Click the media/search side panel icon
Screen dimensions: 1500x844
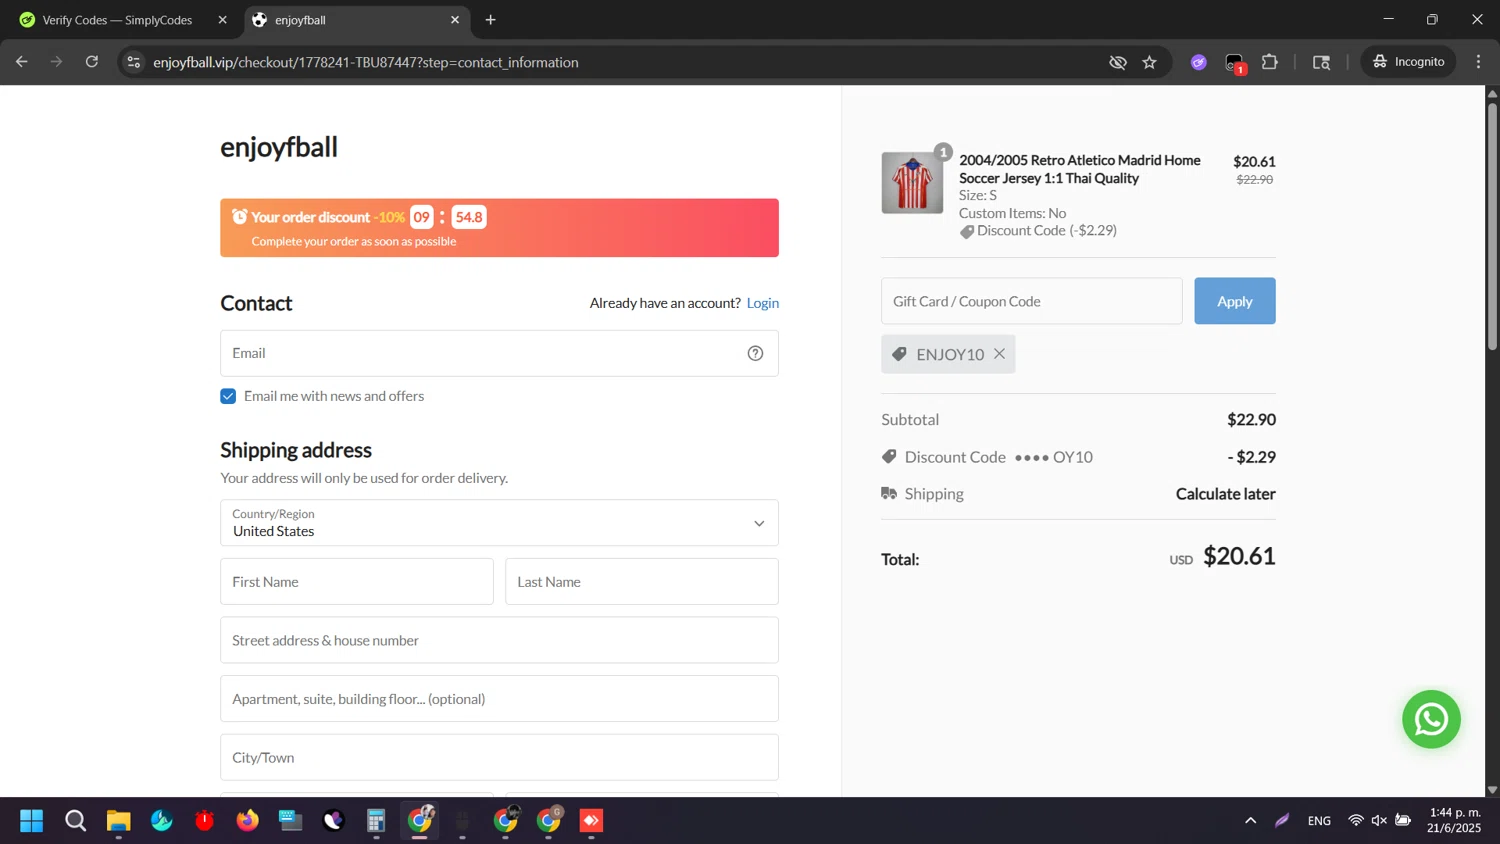click(1322, 62)
